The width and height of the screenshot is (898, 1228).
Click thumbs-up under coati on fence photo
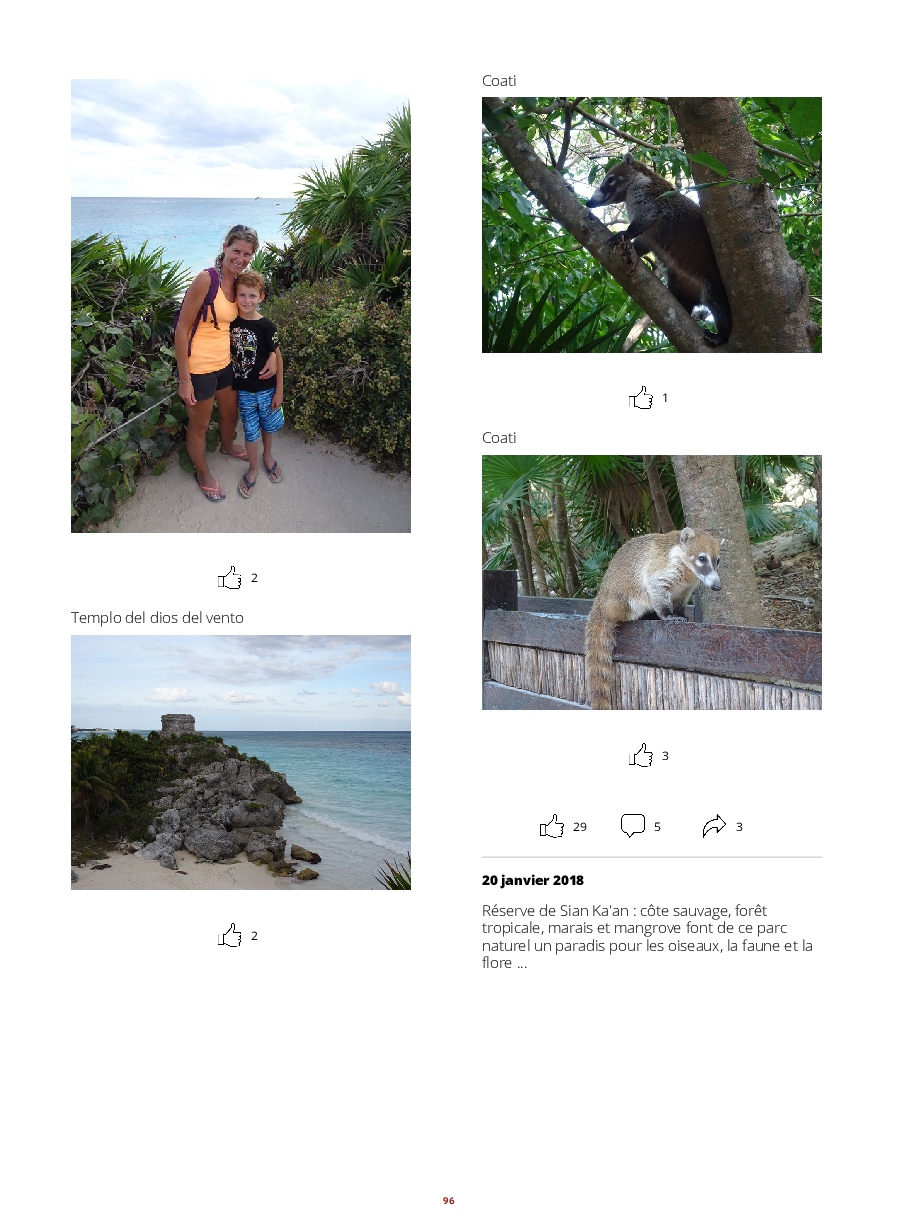click(641, 756)
